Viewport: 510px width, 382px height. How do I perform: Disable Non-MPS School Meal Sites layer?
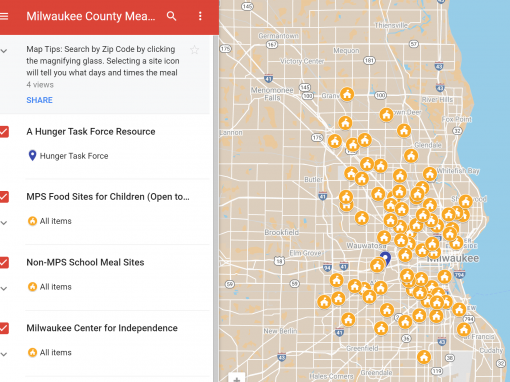pyautogui.click(x=4, y=262)
